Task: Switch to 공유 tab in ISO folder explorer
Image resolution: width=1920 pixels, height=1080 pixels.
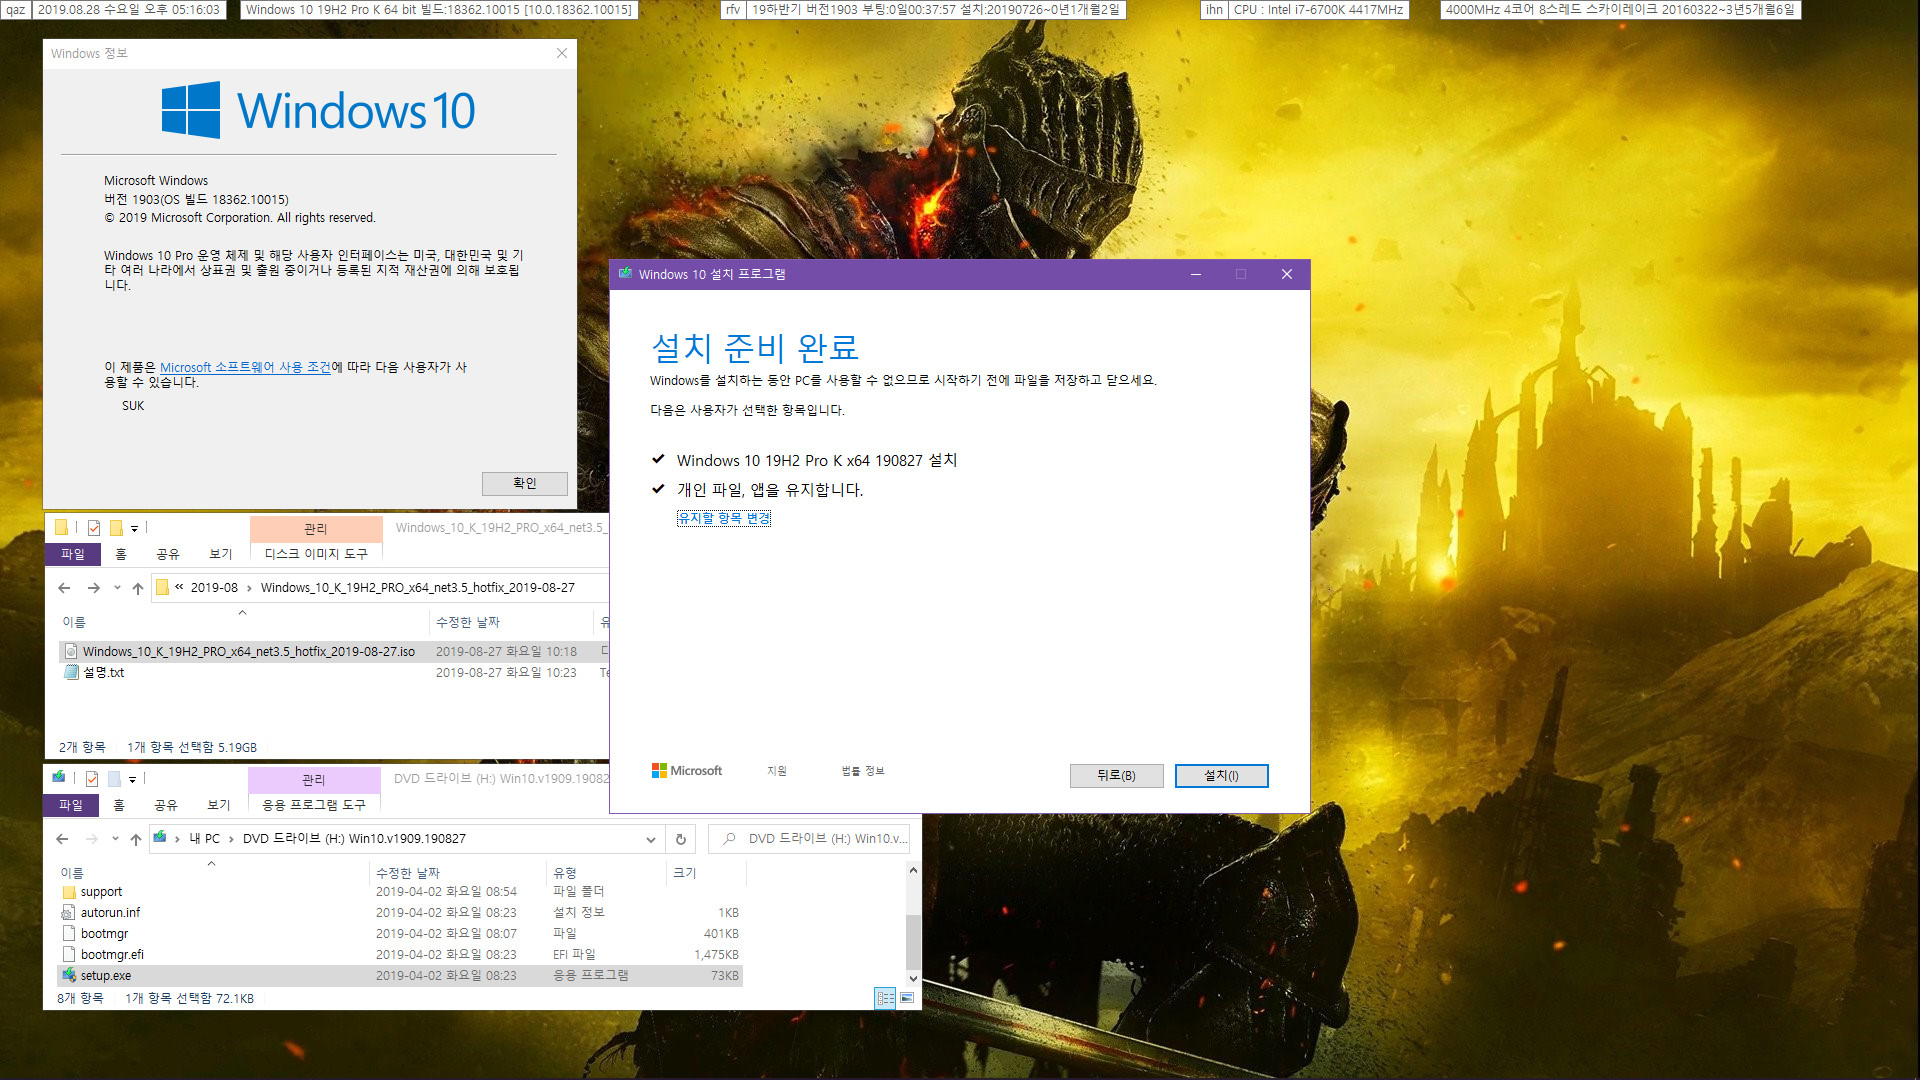Action: (168, 554)
